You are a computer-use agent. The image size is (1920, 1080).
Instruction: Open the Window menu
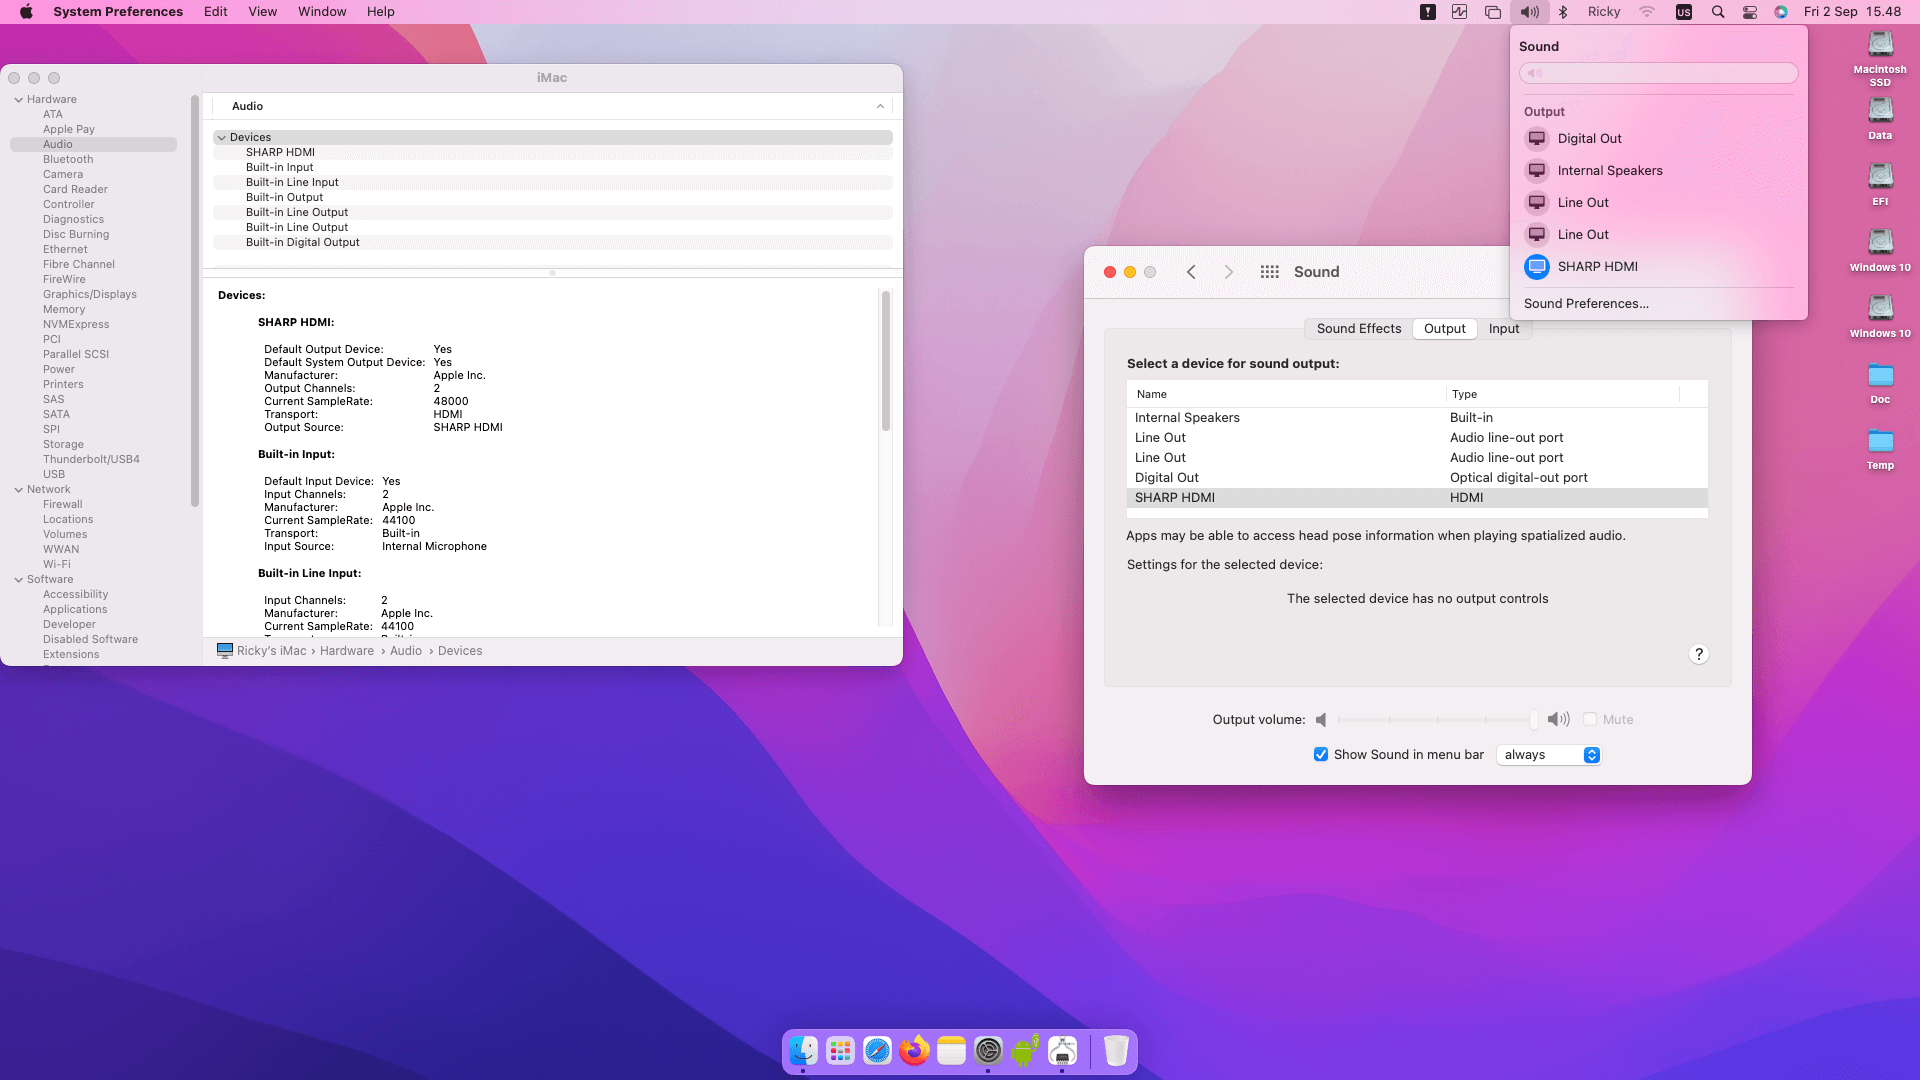click(321, 11)
